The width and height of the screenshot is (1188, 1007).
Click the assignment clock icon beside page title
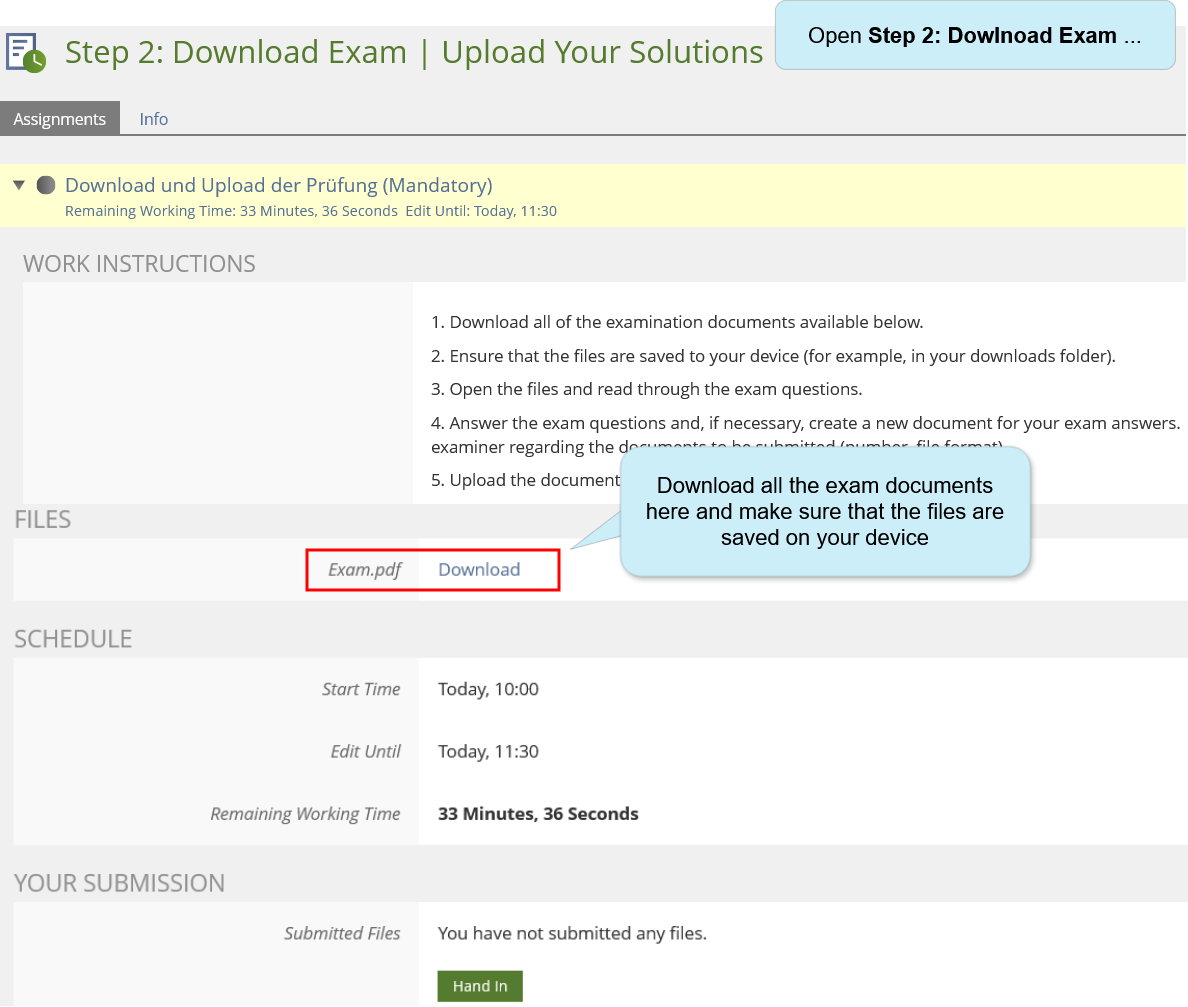pos(26,53)
